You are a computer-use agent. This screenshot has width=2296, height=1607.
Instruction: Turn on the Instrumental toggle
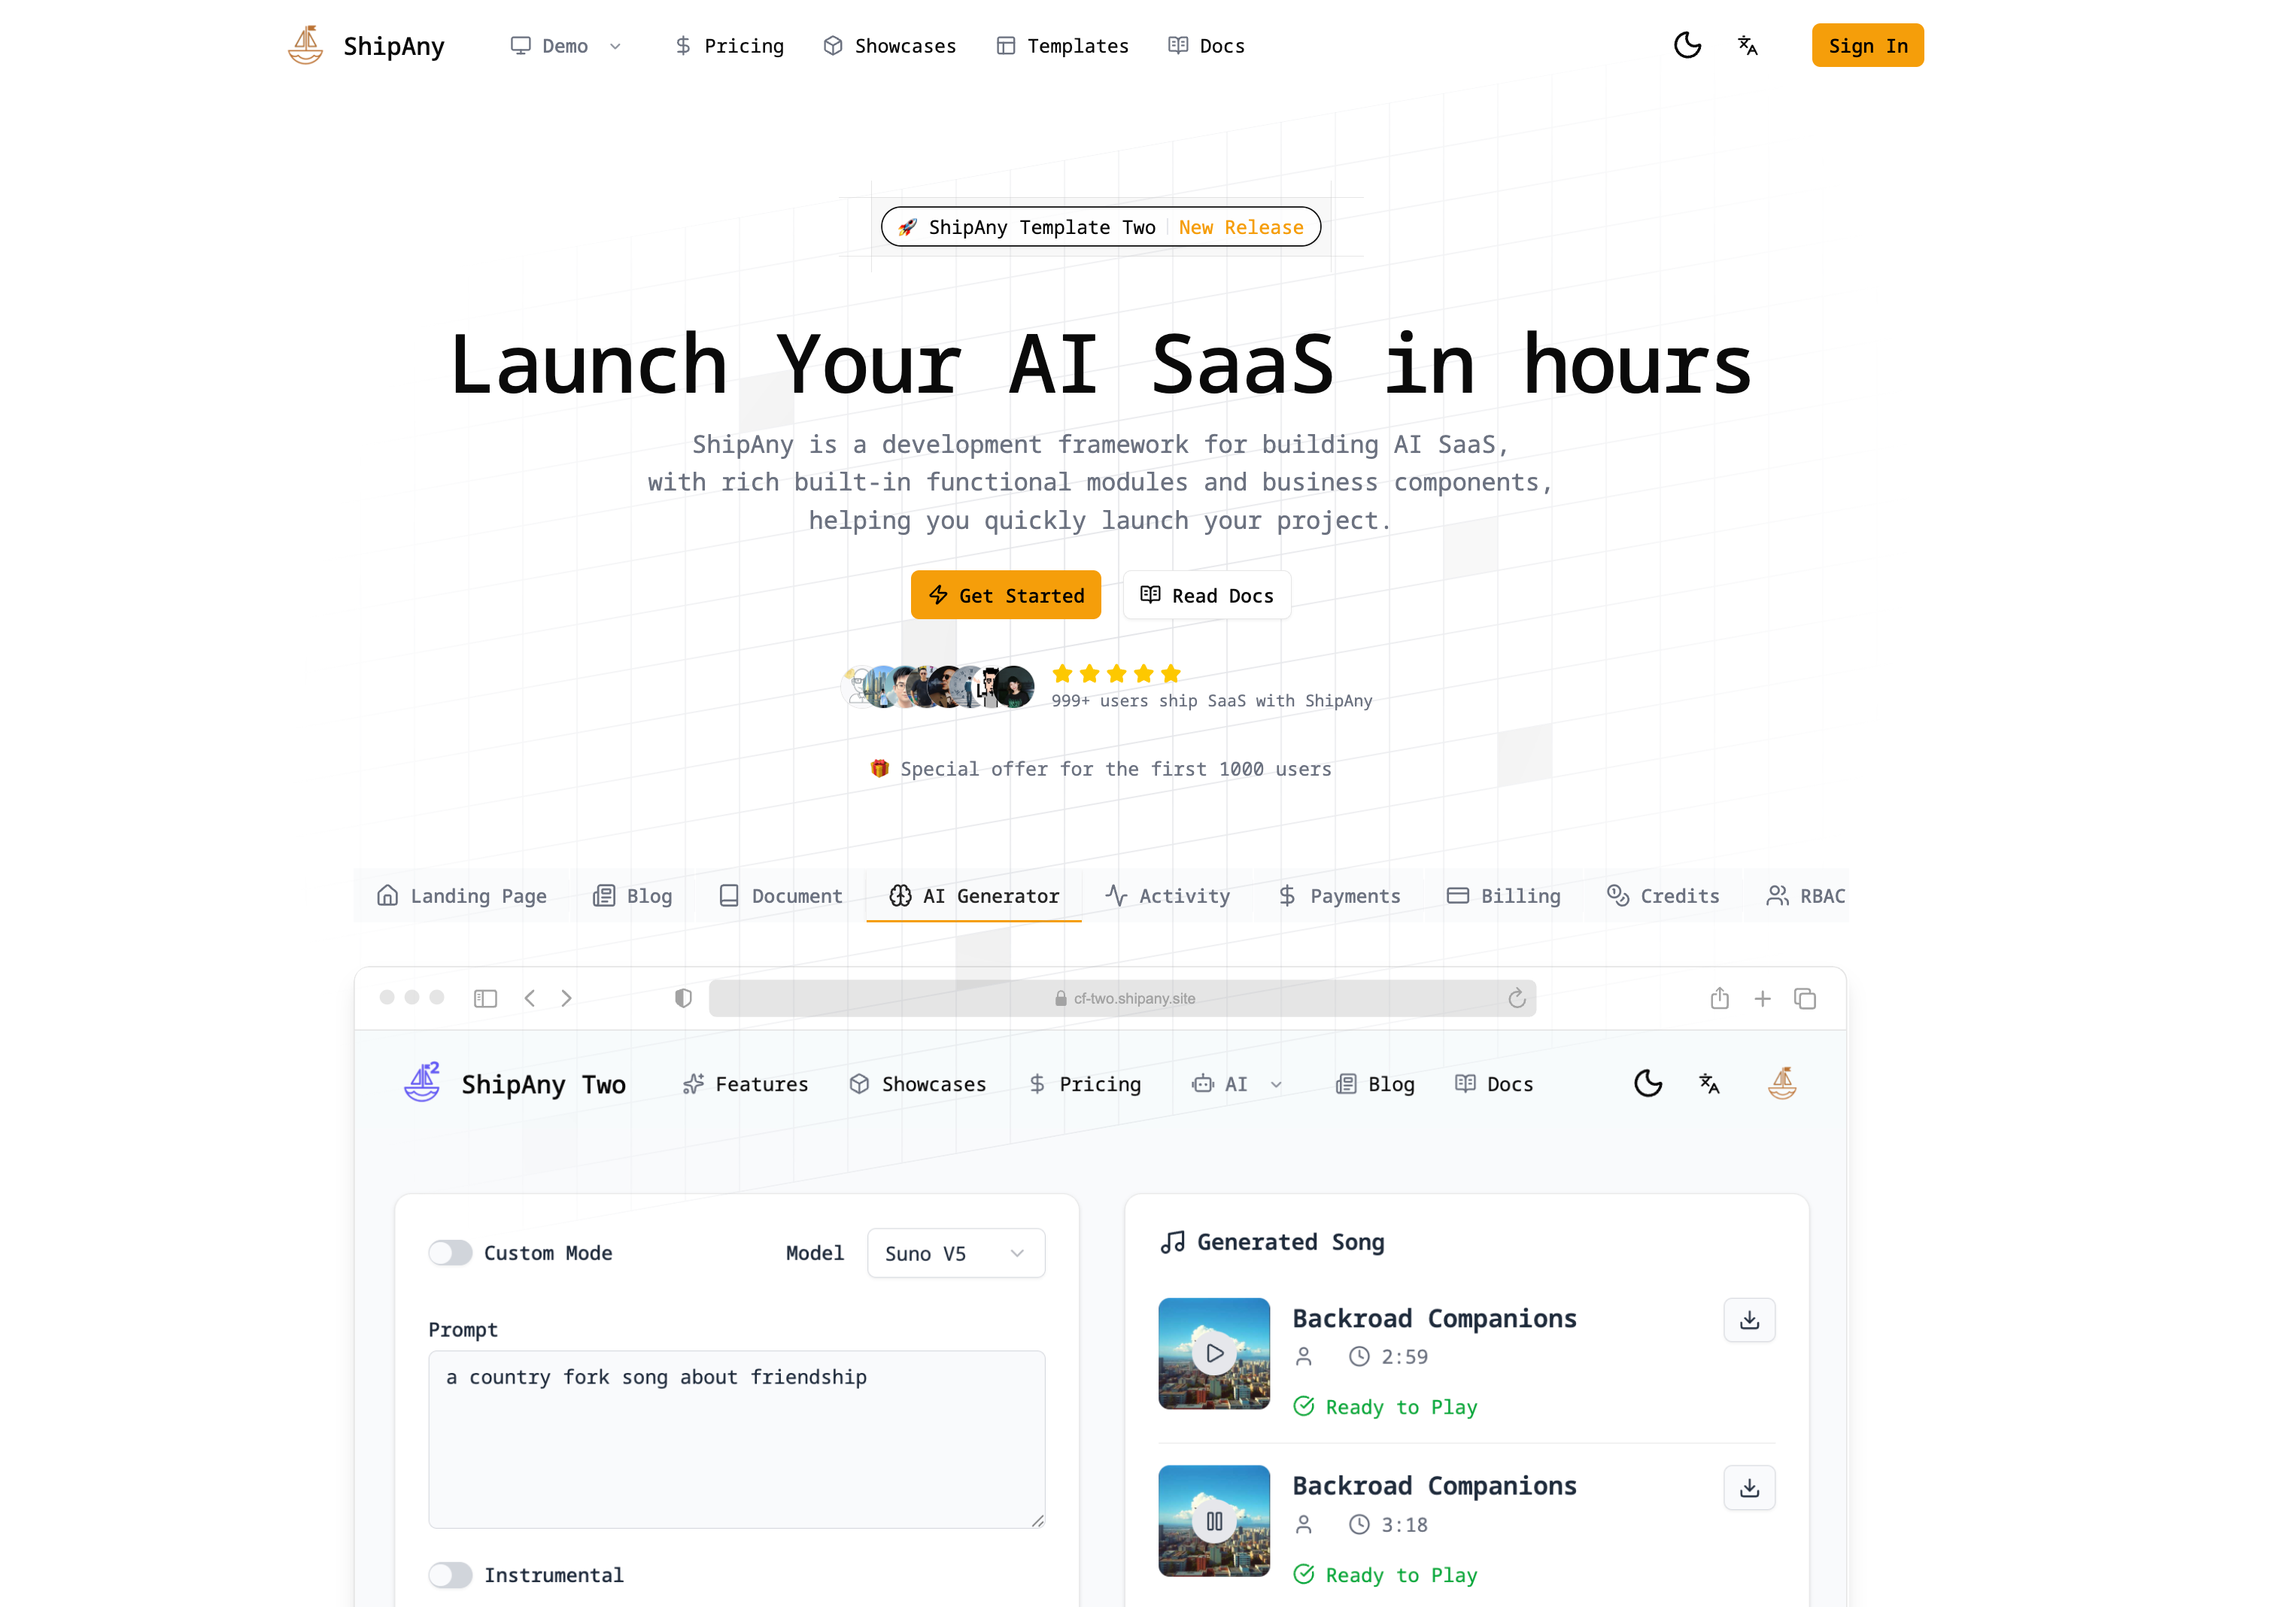[450, 1575]
